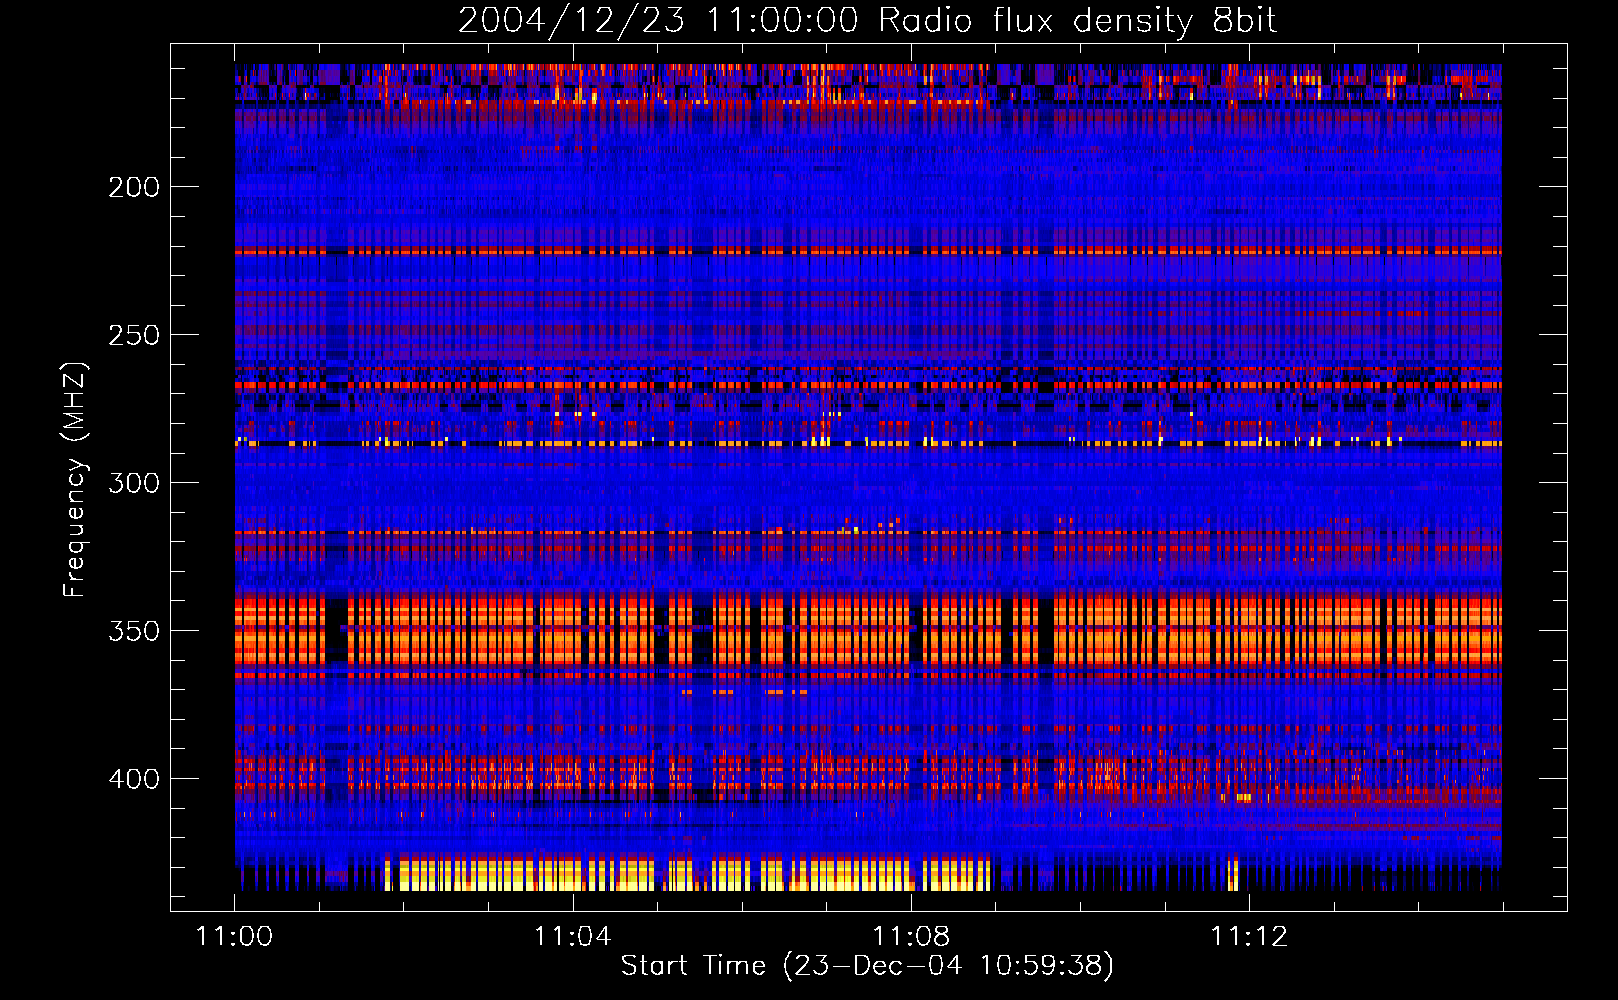Click the 250 frequency tick label
This screenshot has width=1618, height=1000.
click(x=134, y=335)
